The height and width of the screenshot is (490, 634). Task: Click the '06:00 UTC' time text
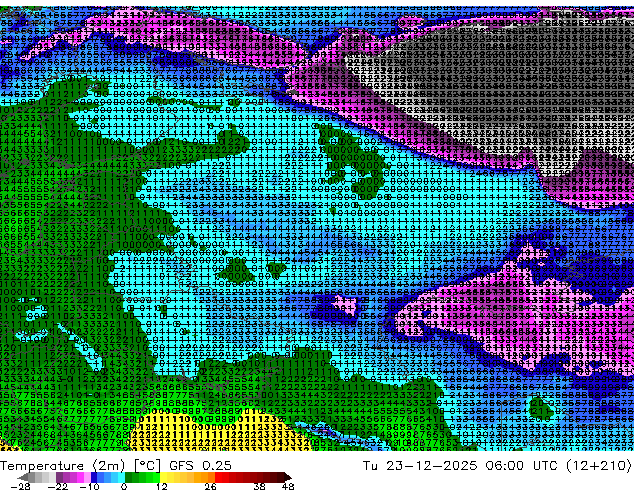(524, 466)
